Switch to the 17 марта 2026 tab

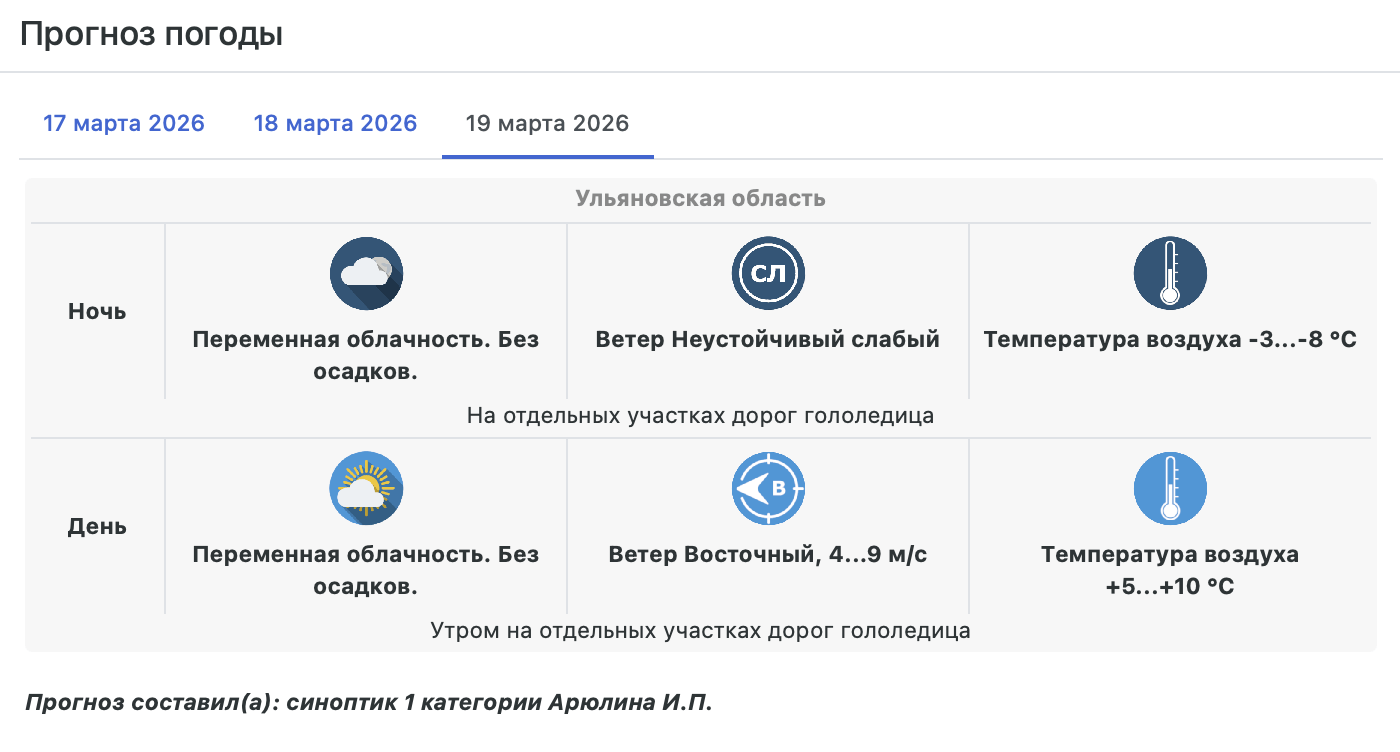[x=123, y=124]
